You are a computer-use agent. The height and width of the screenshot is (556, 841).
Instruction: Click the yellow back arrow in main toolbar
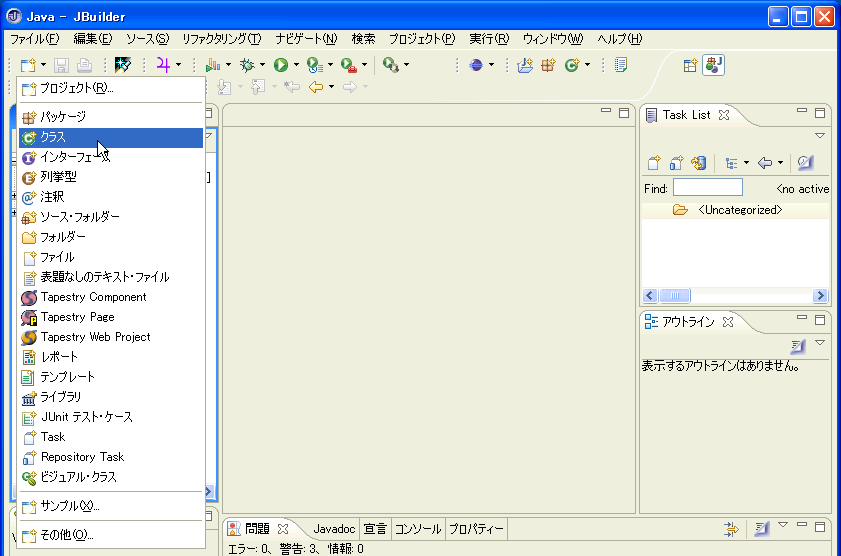pyautogui.click(x=316, y=87)
